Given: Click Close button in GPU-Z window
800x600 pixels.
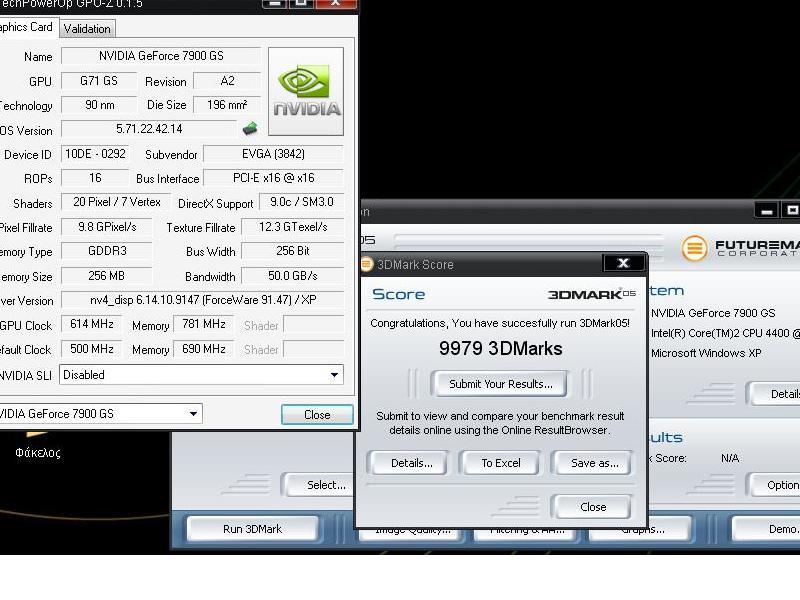Looking at the screenshot, I should tap(317, 415).
